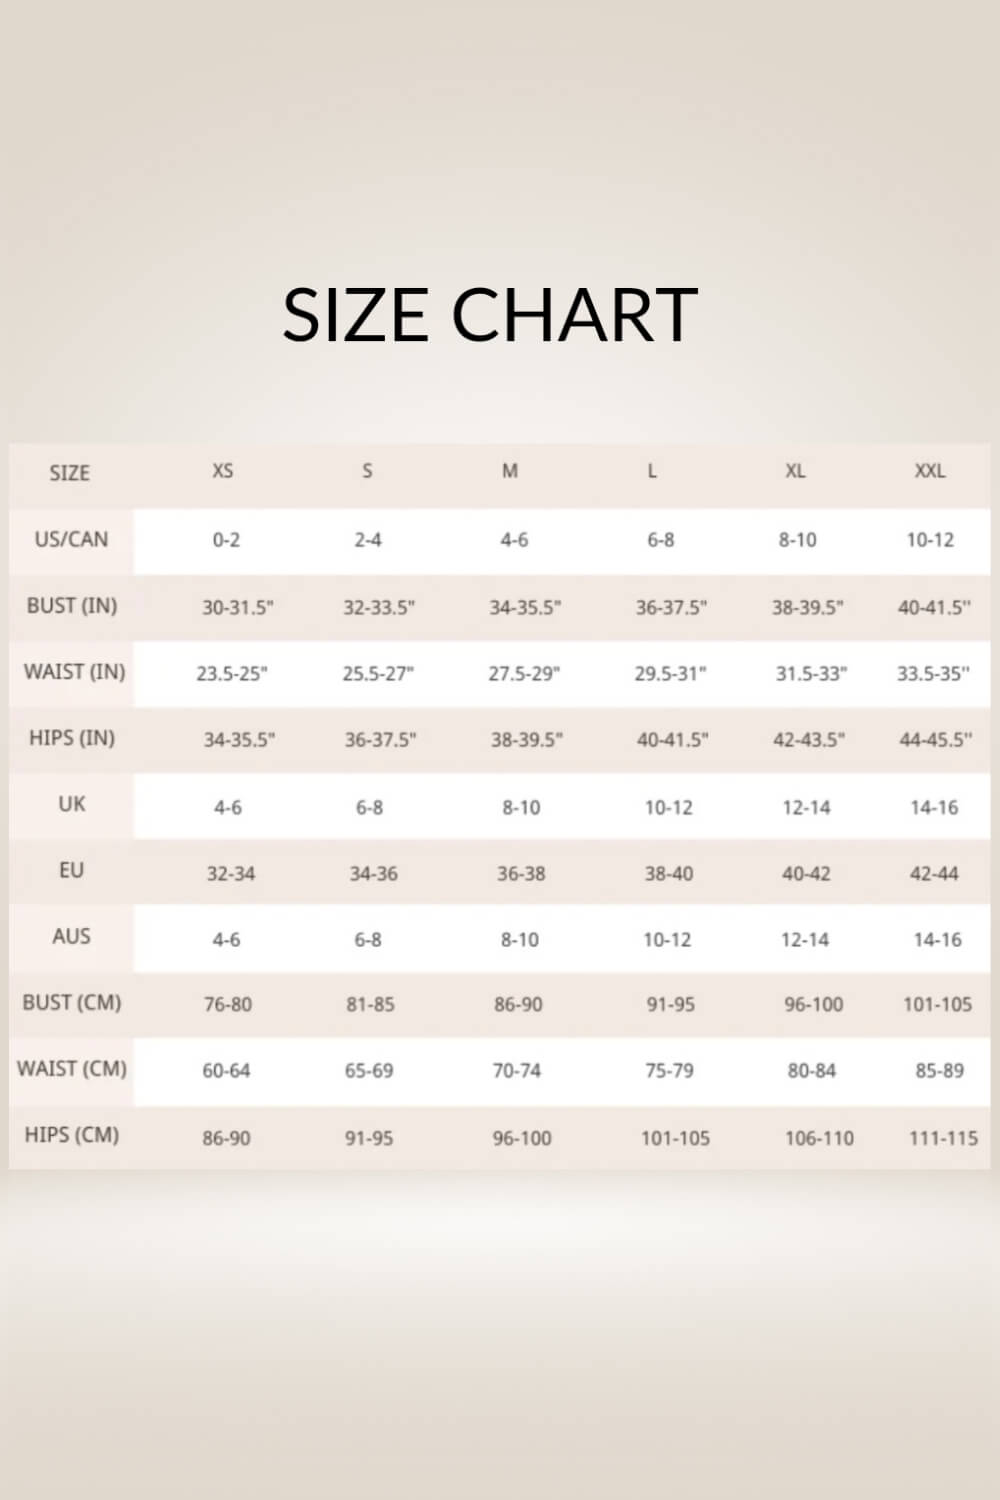The height and width of the screenshot is (1500, 1000).
Task: Click the 30-31.5" bust value
Action: (237, 607)
